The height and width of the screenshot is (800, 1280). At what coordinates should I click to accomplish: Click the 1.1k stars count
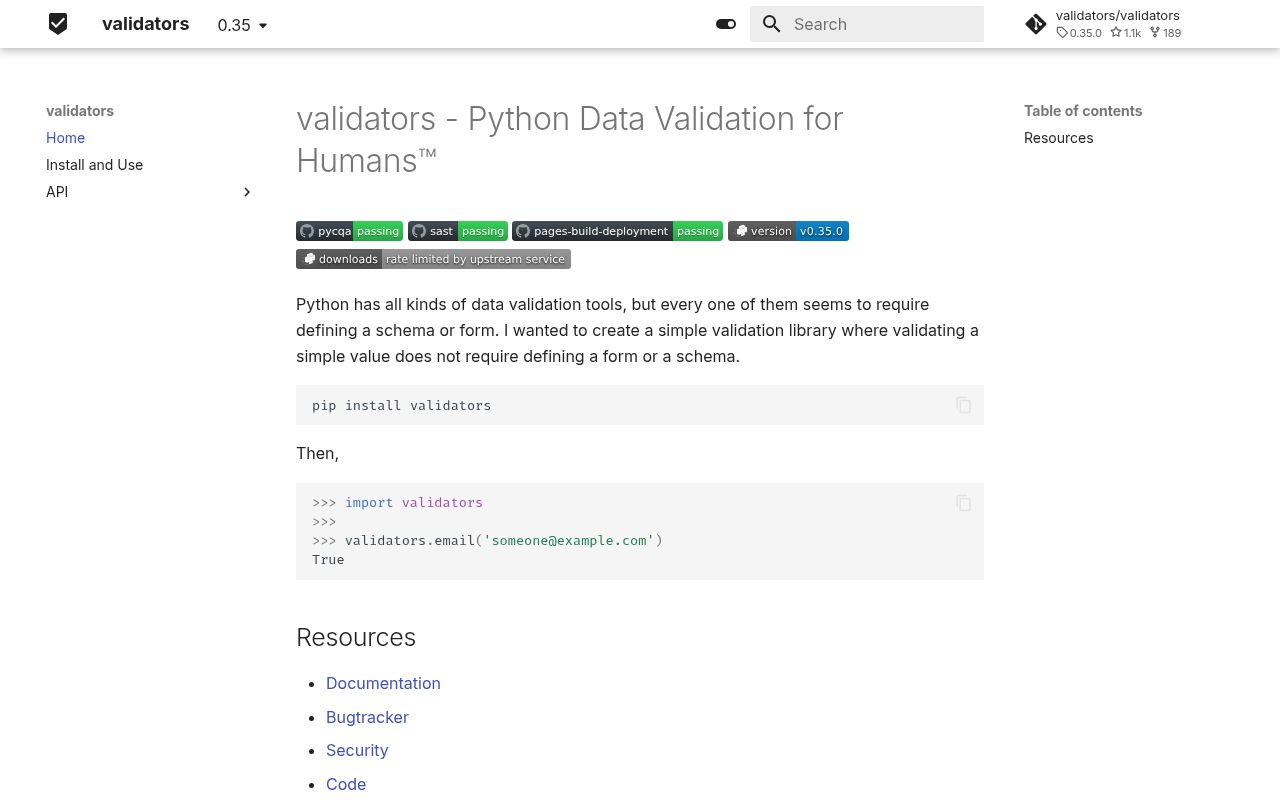point(1126,33)
